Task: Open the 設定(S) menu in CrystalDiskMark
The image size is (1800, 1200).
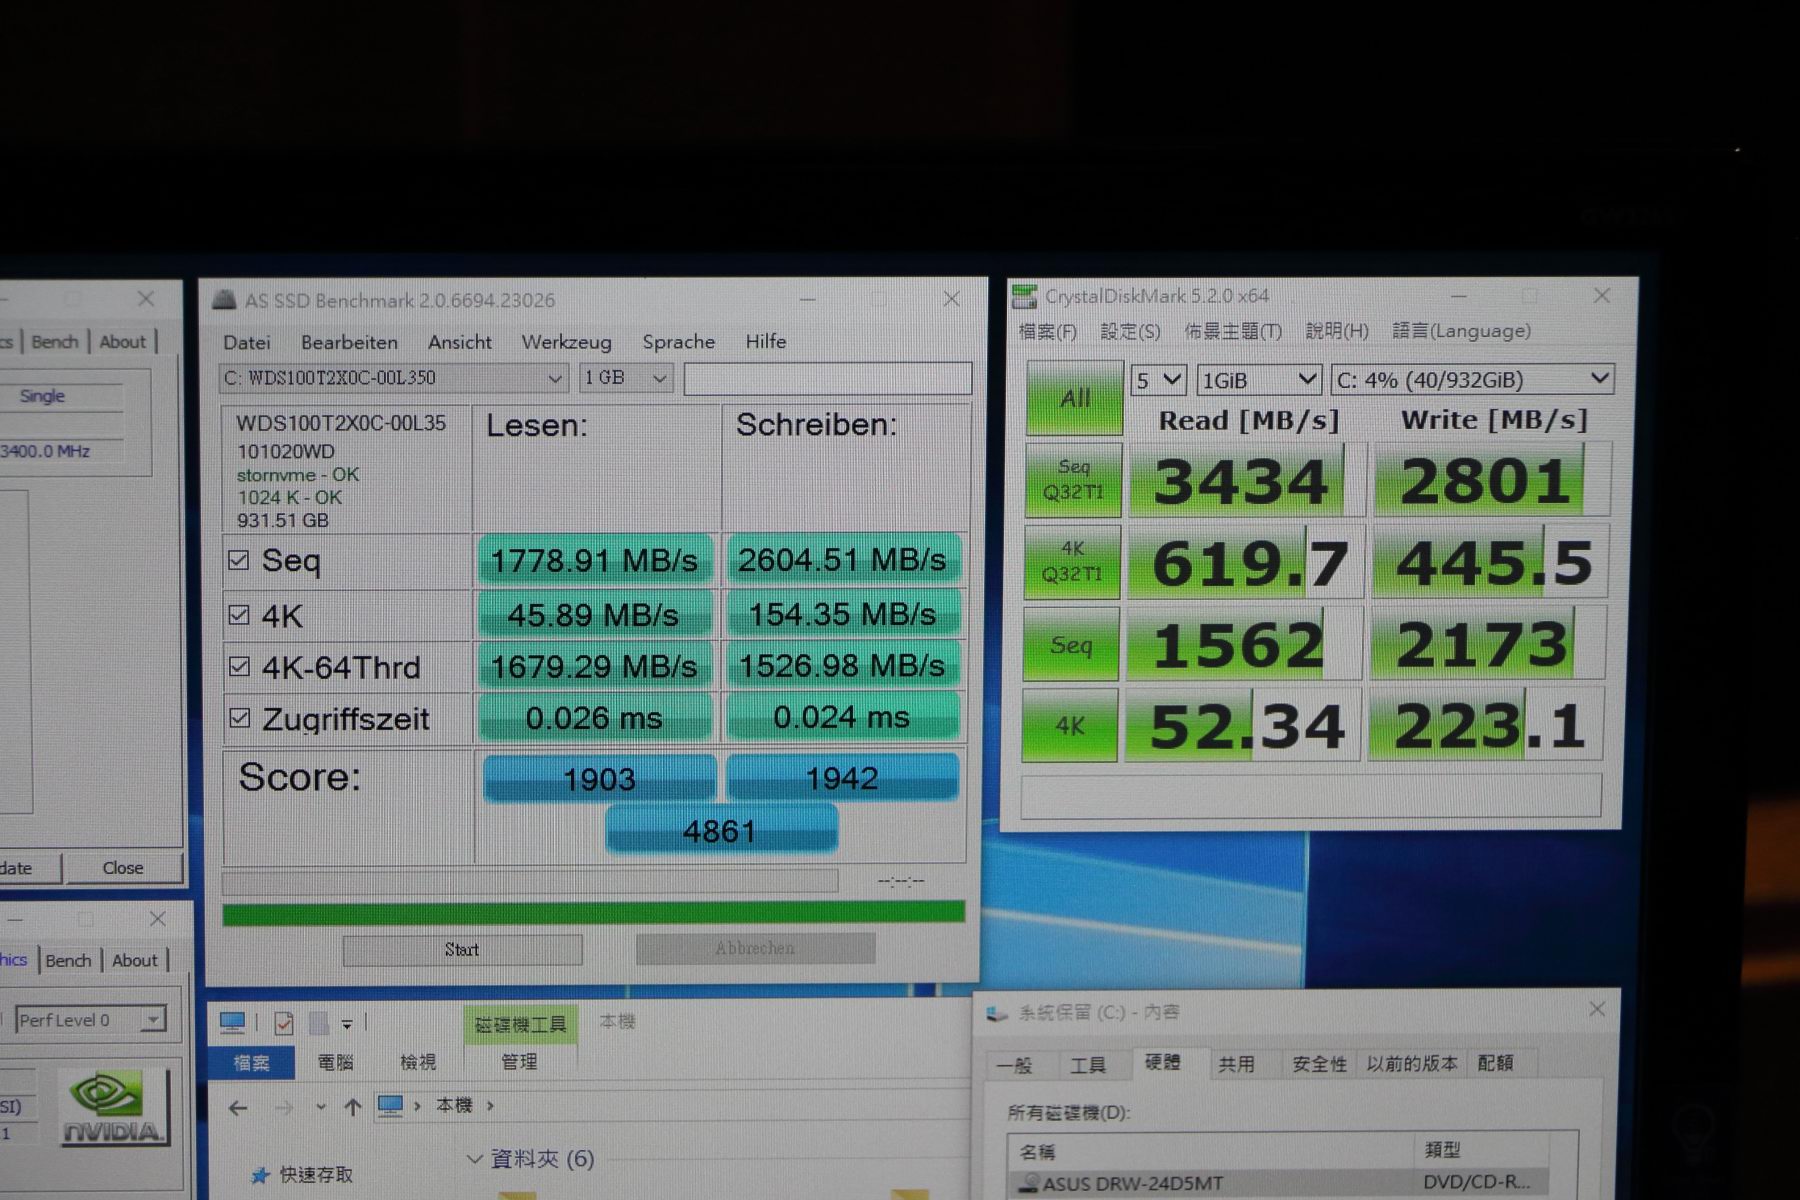Action: click(x=1130, y=331)
